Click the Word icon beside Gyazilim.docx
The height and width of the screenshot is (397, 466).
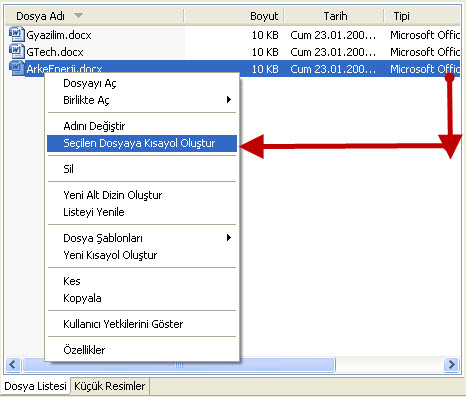pos(17,34)
